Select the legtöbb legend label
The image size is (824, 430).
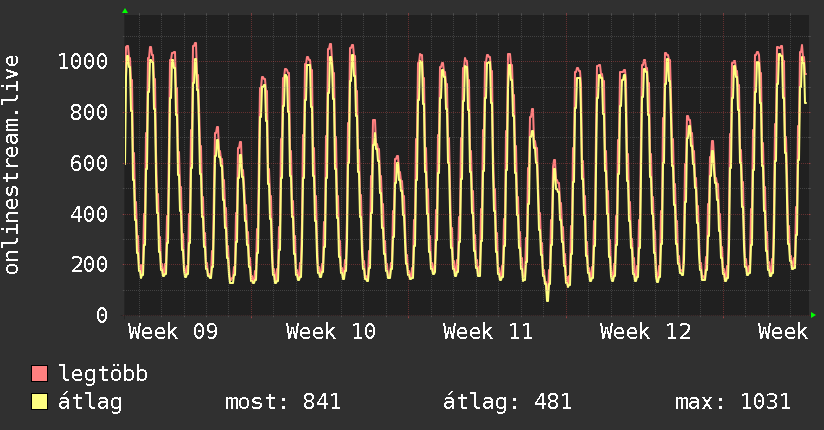(x=104, y=374)
